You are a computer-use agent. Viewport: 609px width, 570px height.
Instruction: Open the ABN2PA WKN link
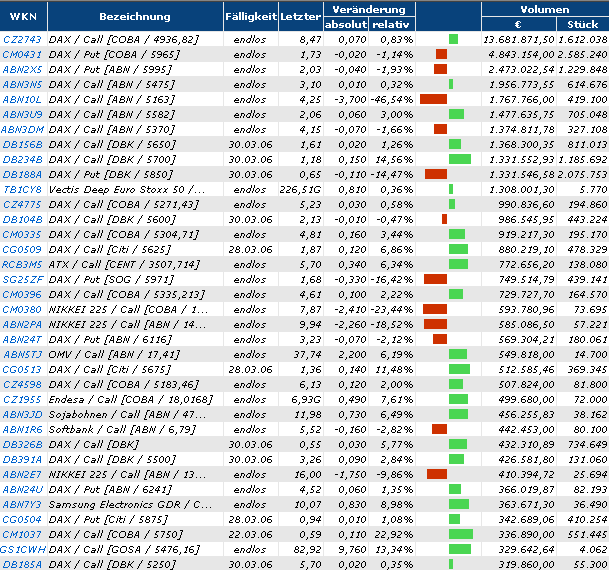click(x=23, y=324)
